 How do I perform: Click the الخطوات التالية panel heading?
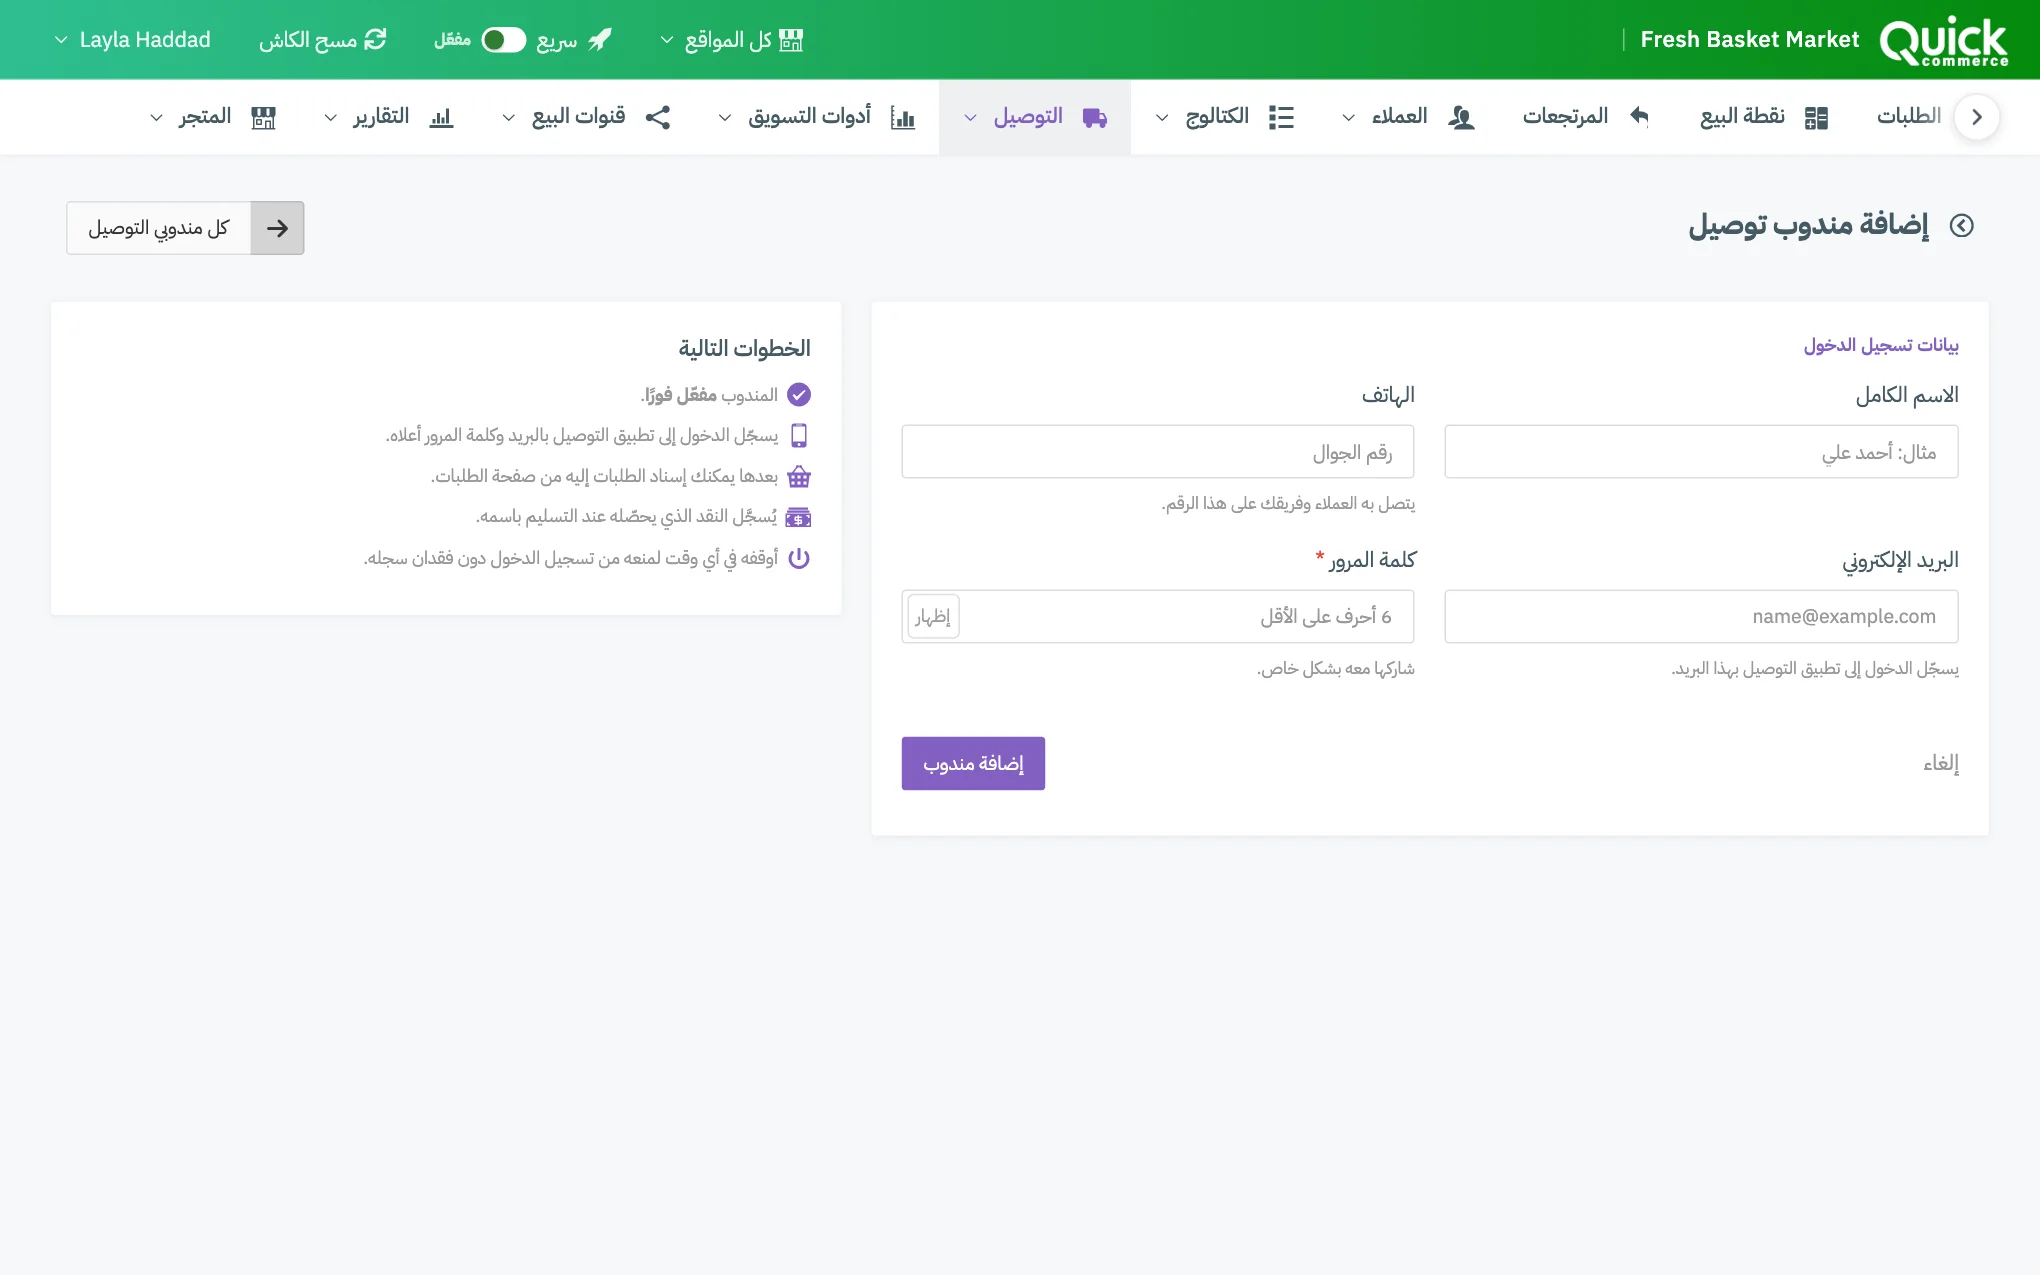[745, 348]
